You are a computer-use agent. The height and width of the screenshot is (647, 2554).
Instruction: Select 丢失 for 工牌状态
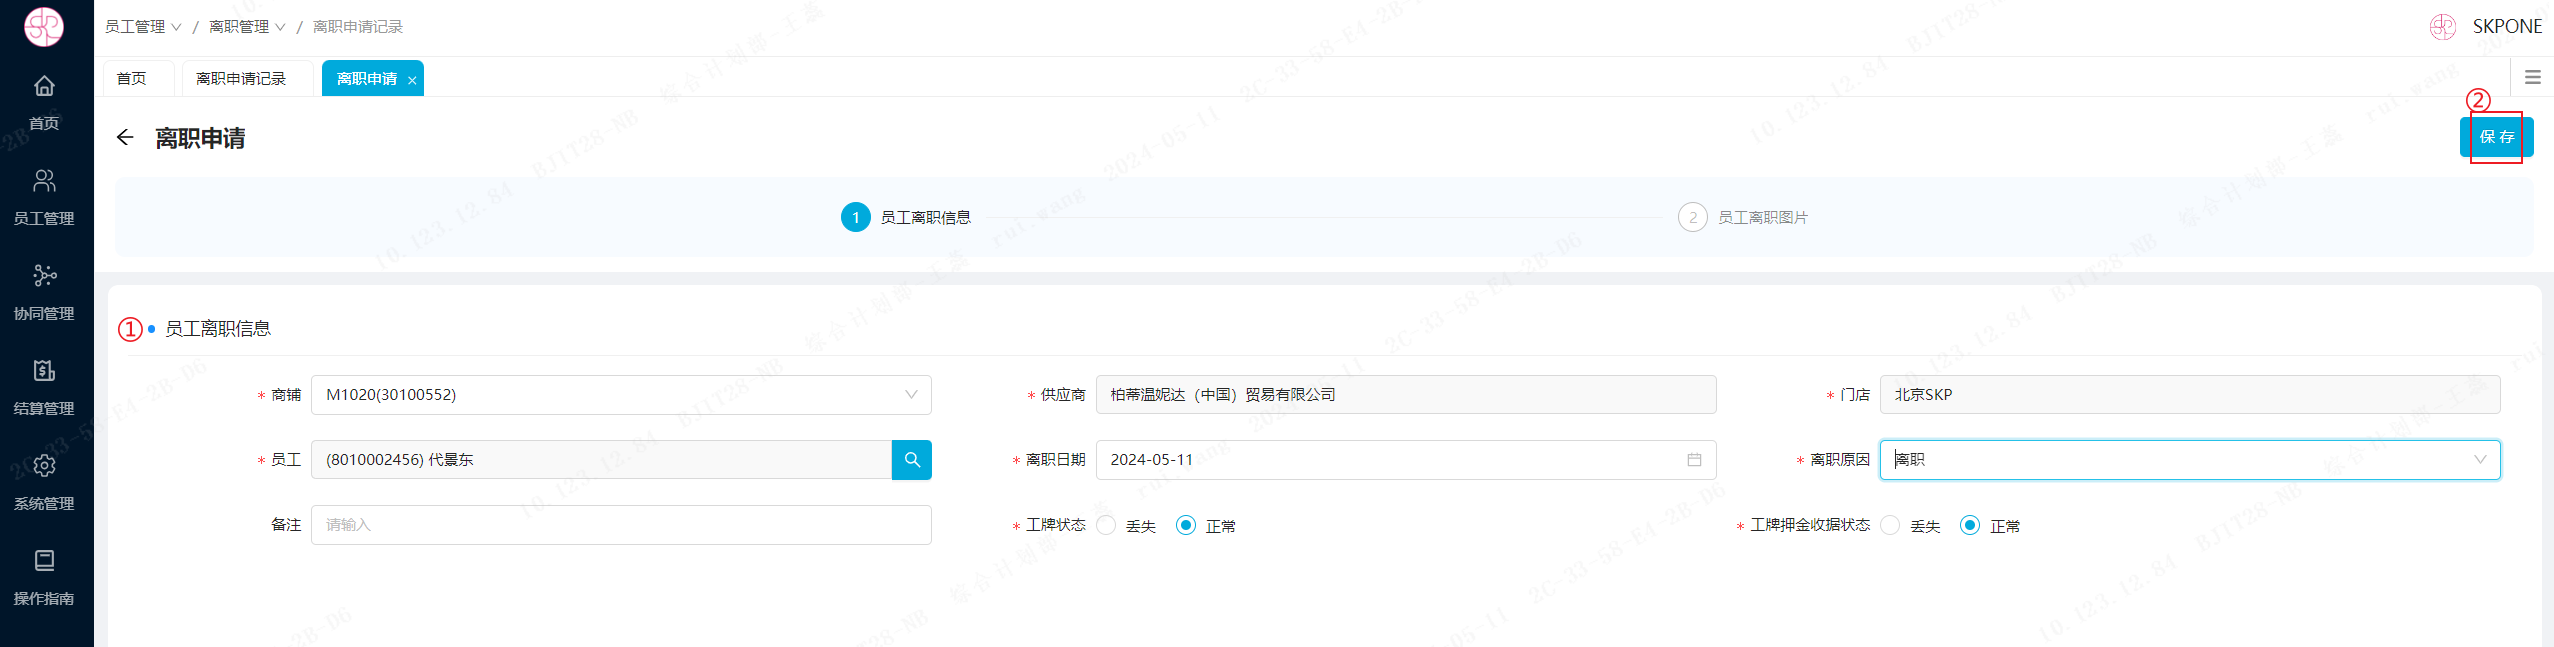pyautogui.click(x=1107, y=526)
